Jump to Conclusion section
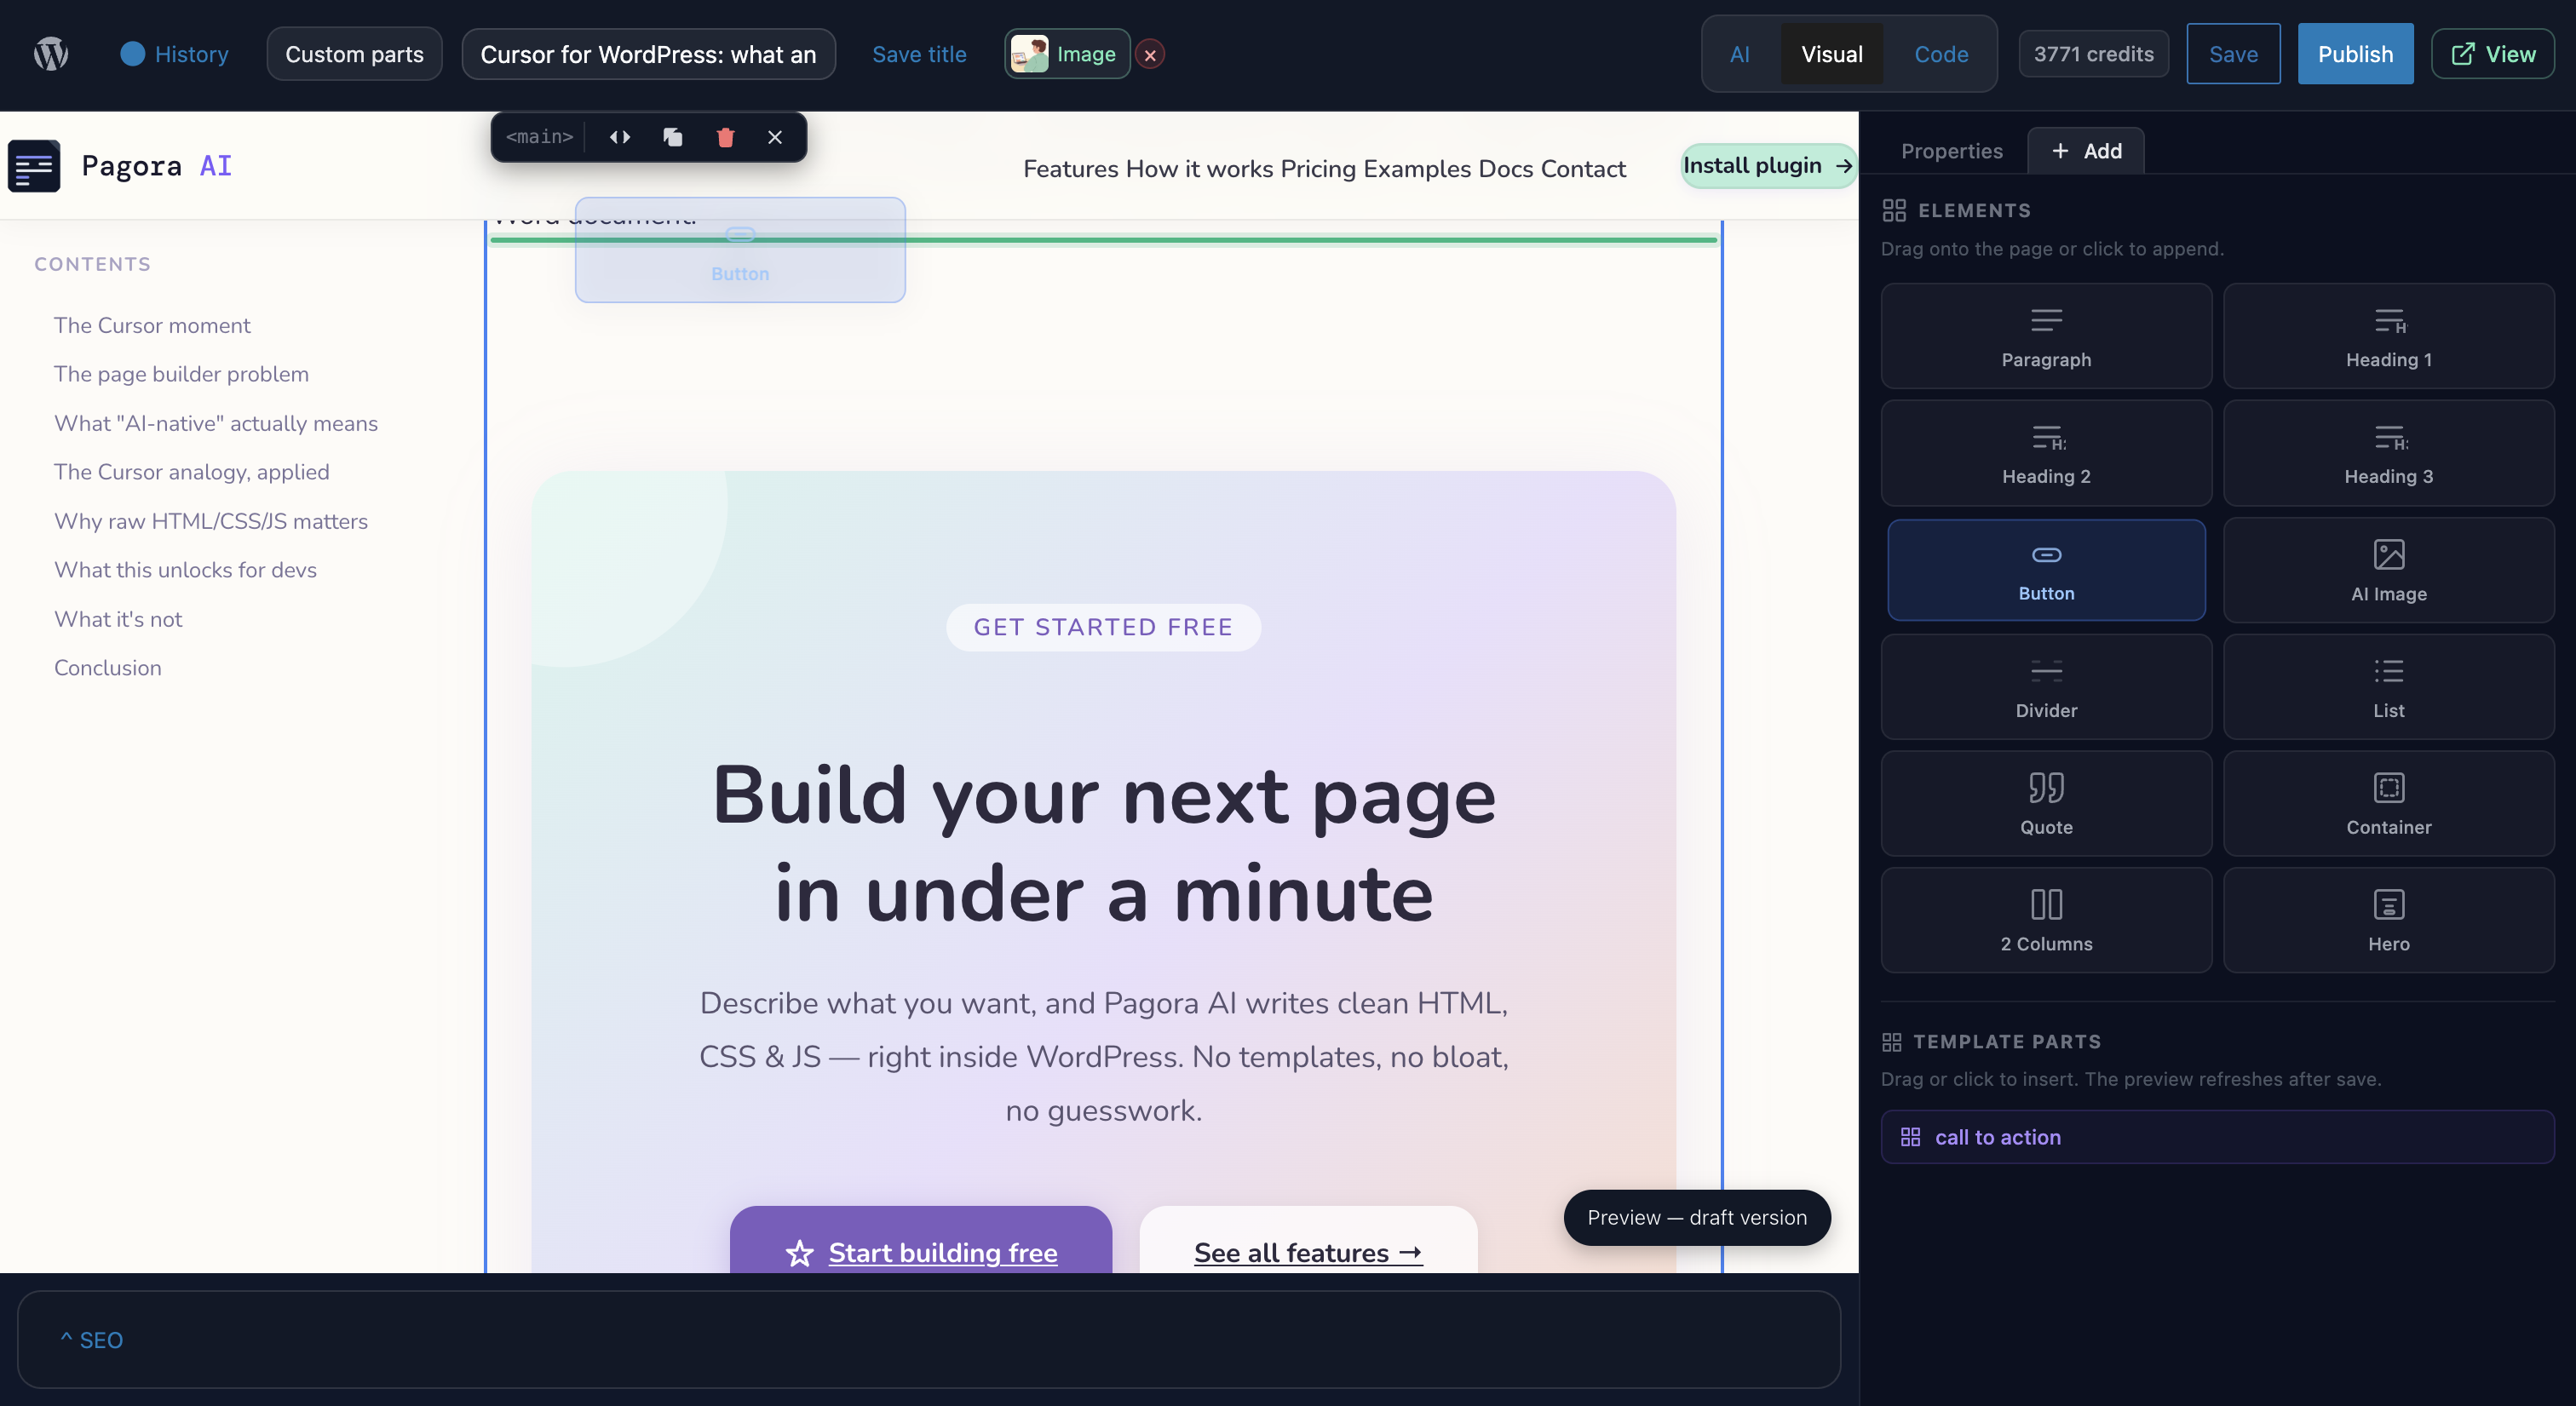 [107, 668]
